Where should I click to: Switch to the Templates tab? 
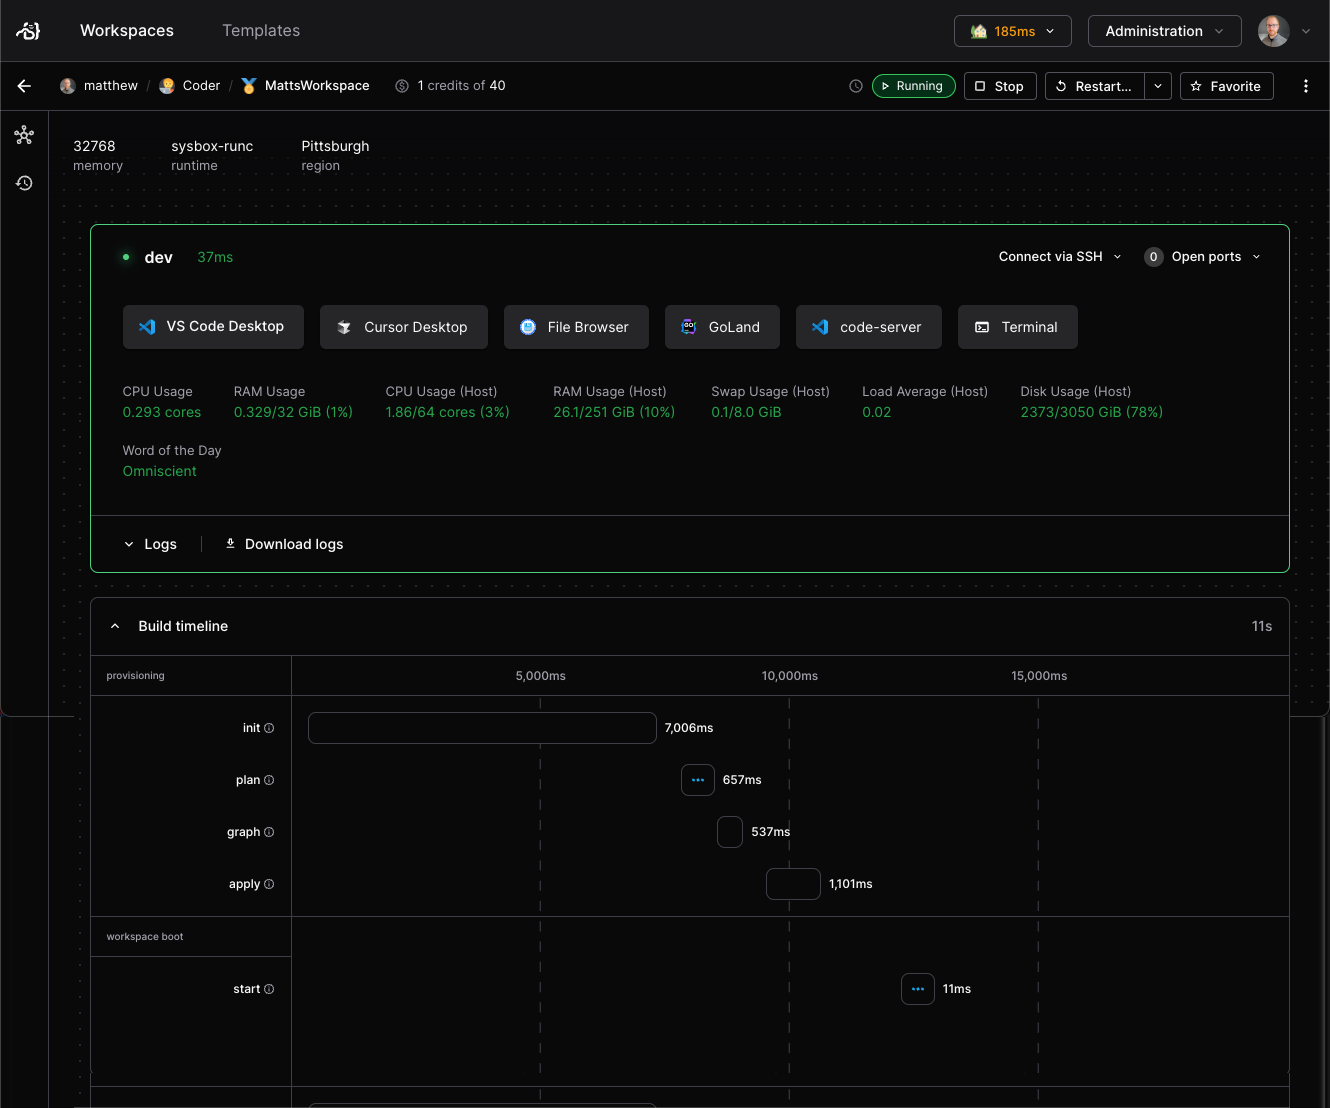coord(260,30)
